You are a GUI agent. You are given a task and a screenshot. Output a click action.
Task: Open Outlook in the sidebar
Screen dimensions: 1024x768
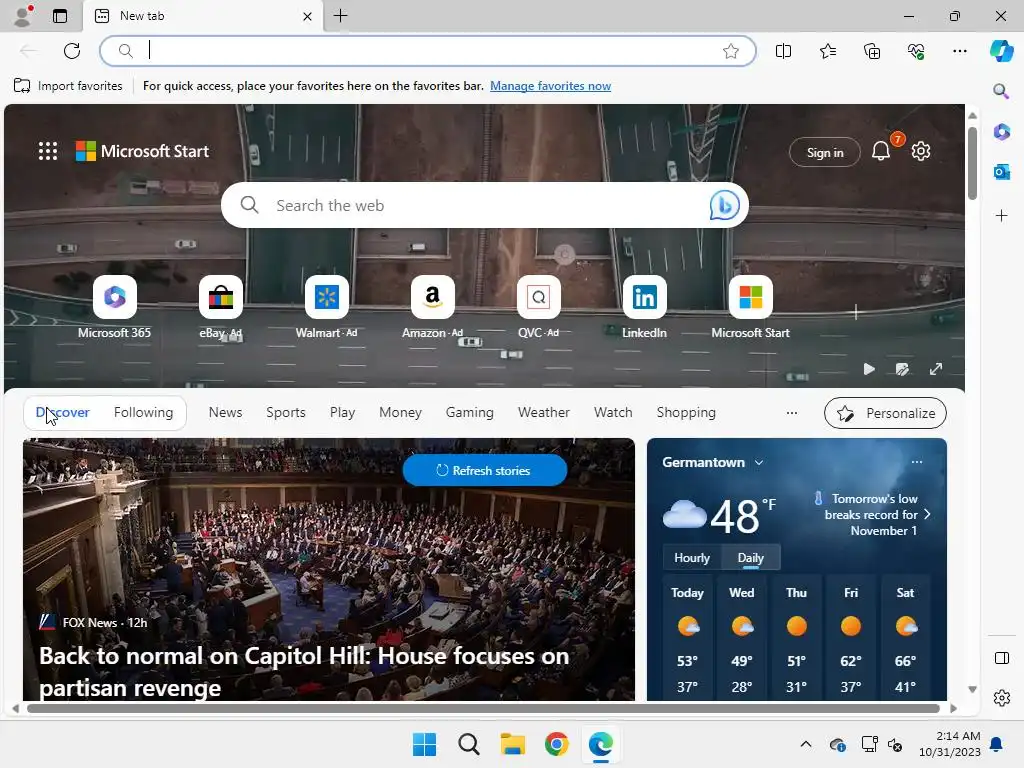point(1001,172)
